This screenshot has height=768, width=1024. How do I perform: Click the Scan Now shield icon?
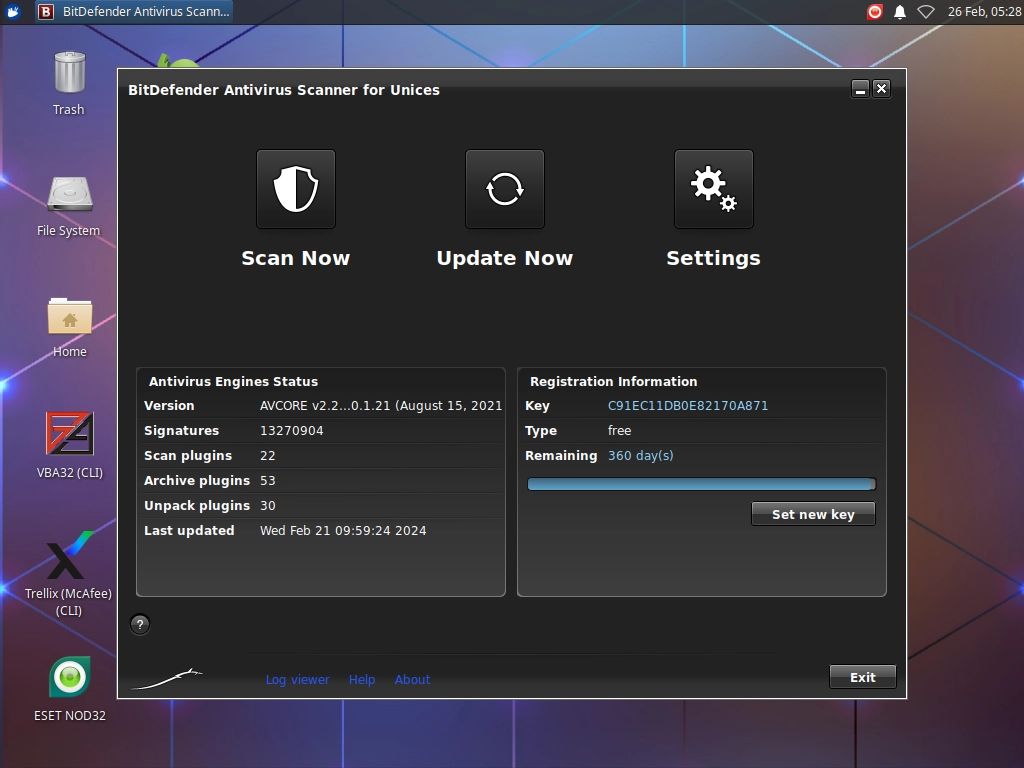[x=296, y=189]
